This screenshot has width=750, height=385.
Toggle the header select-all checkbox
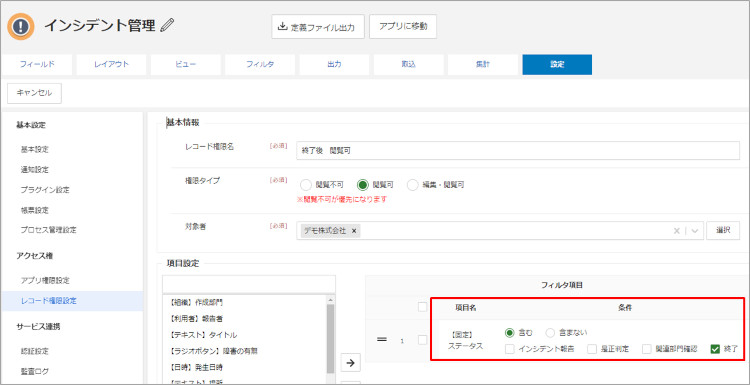(x=422, y=308)
